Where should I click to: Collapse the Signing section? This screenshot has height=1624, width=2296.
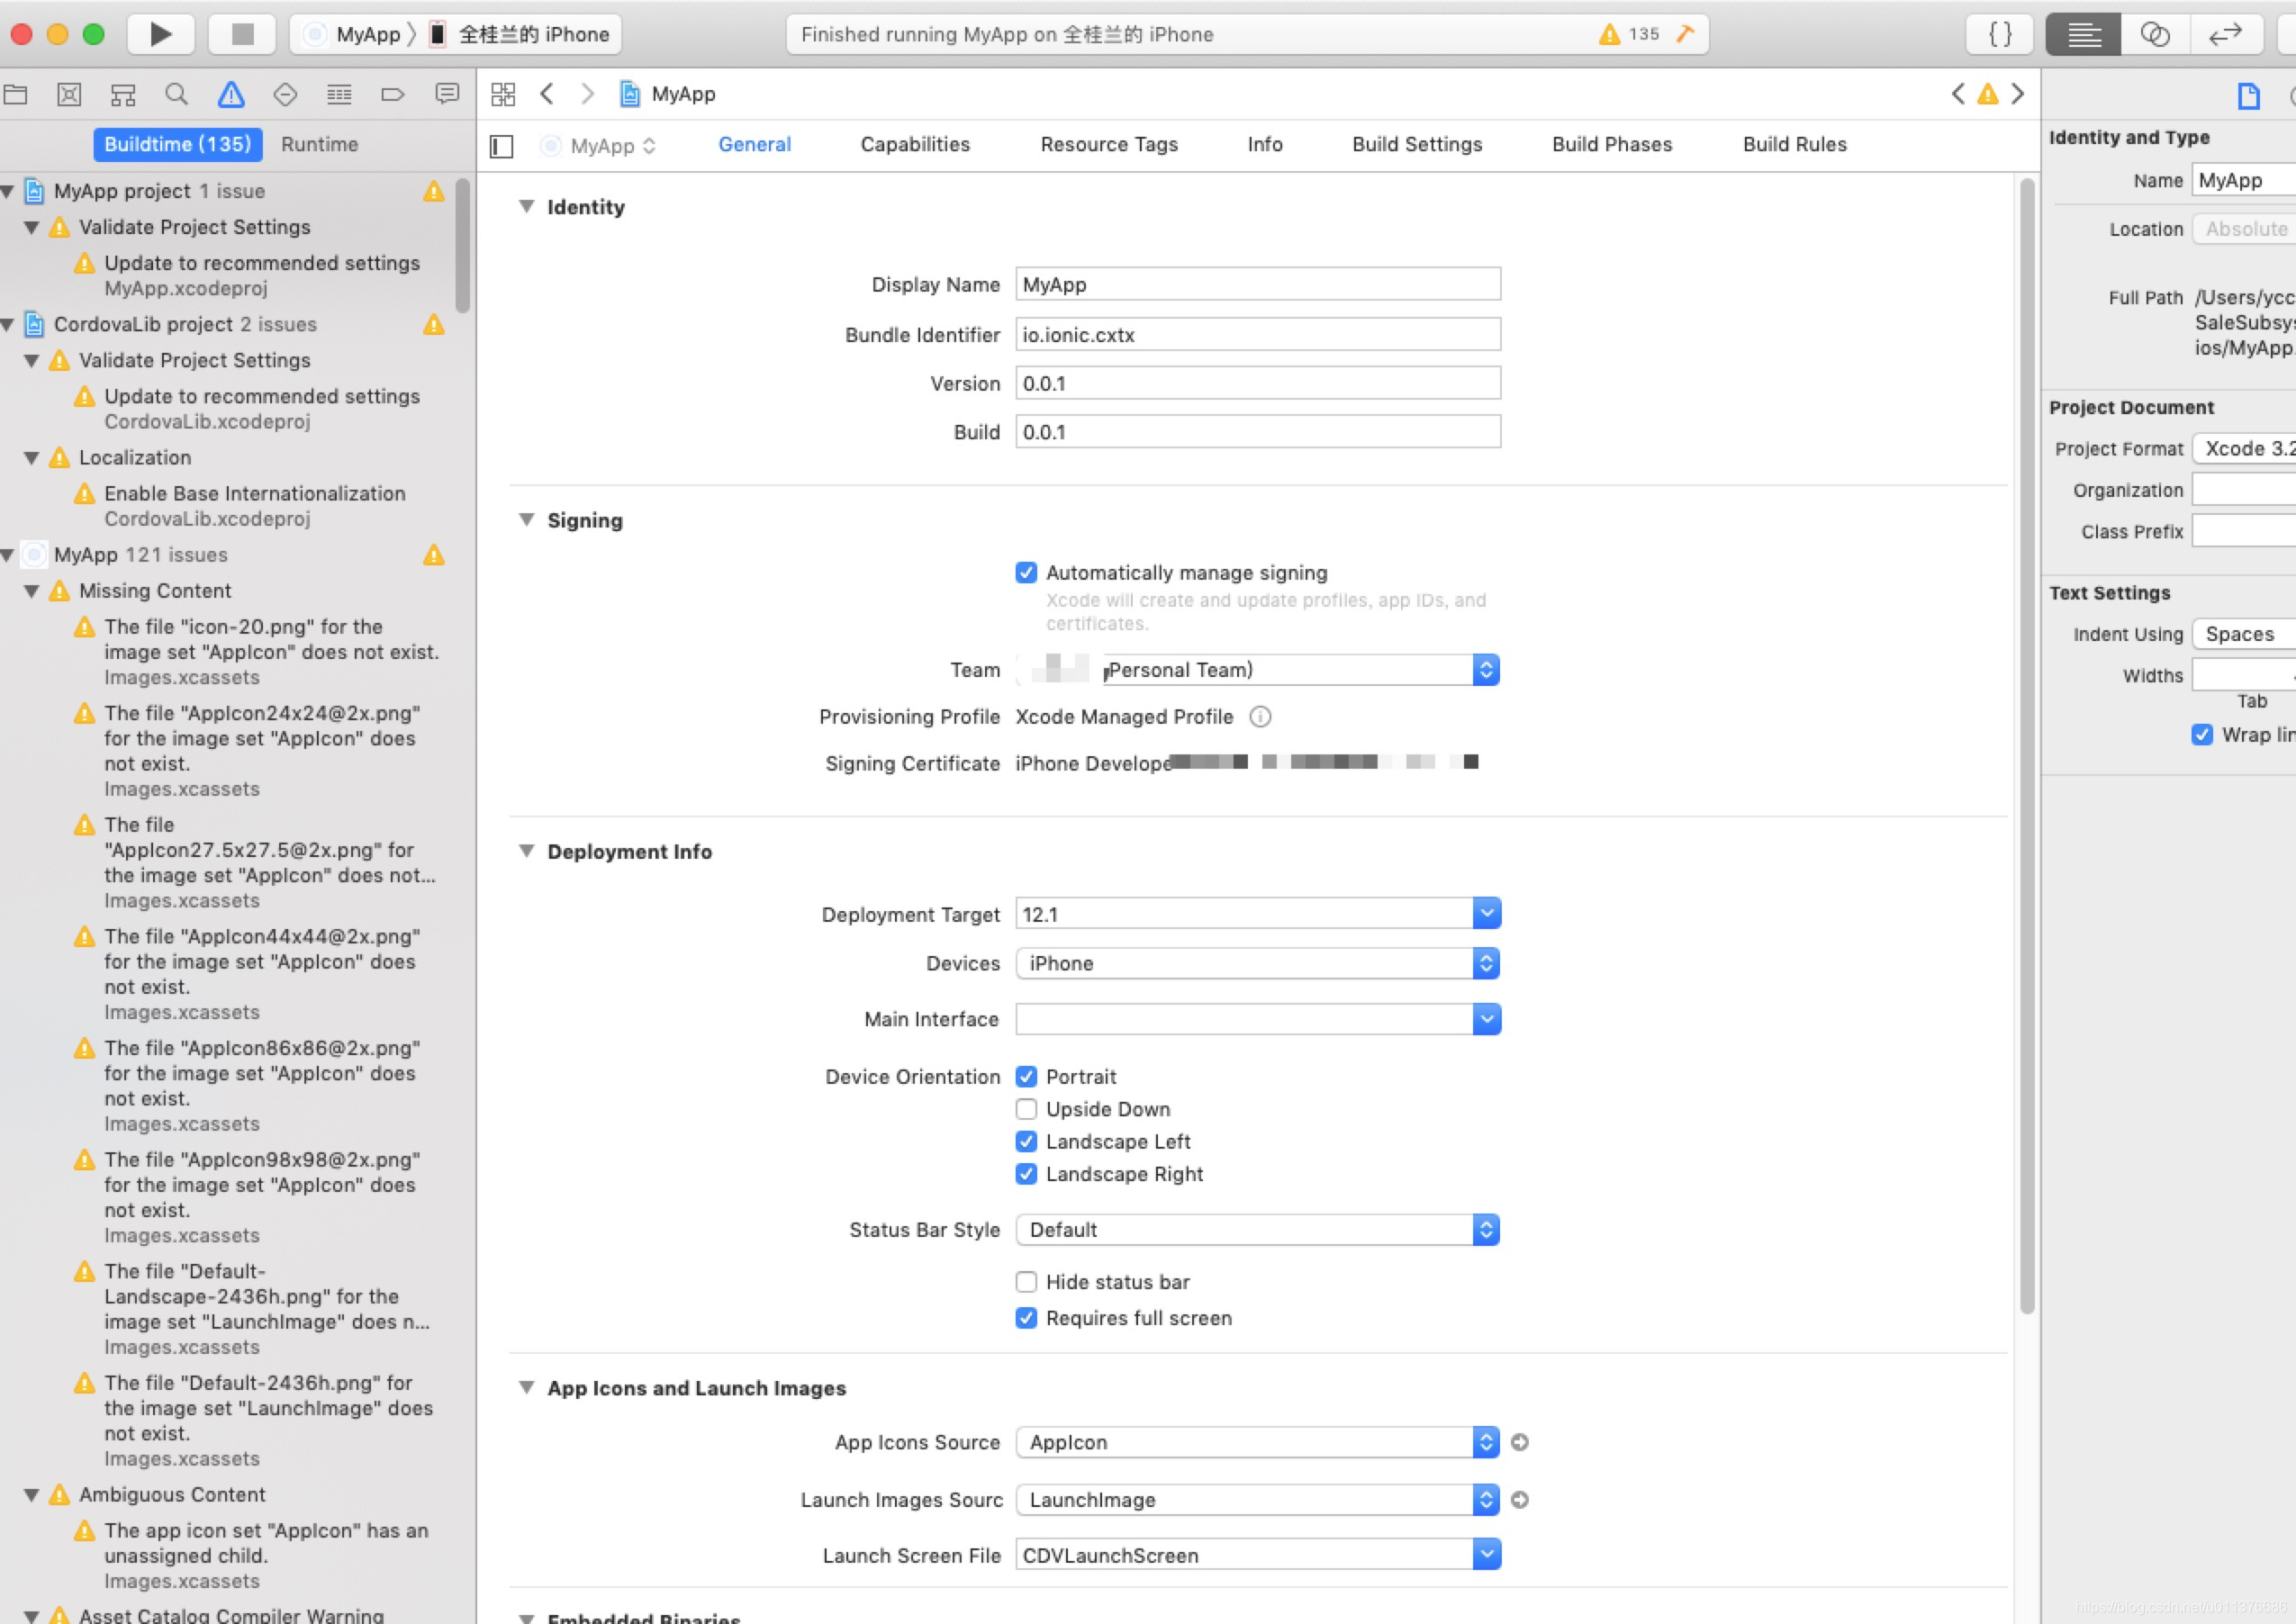click(526, 519)
